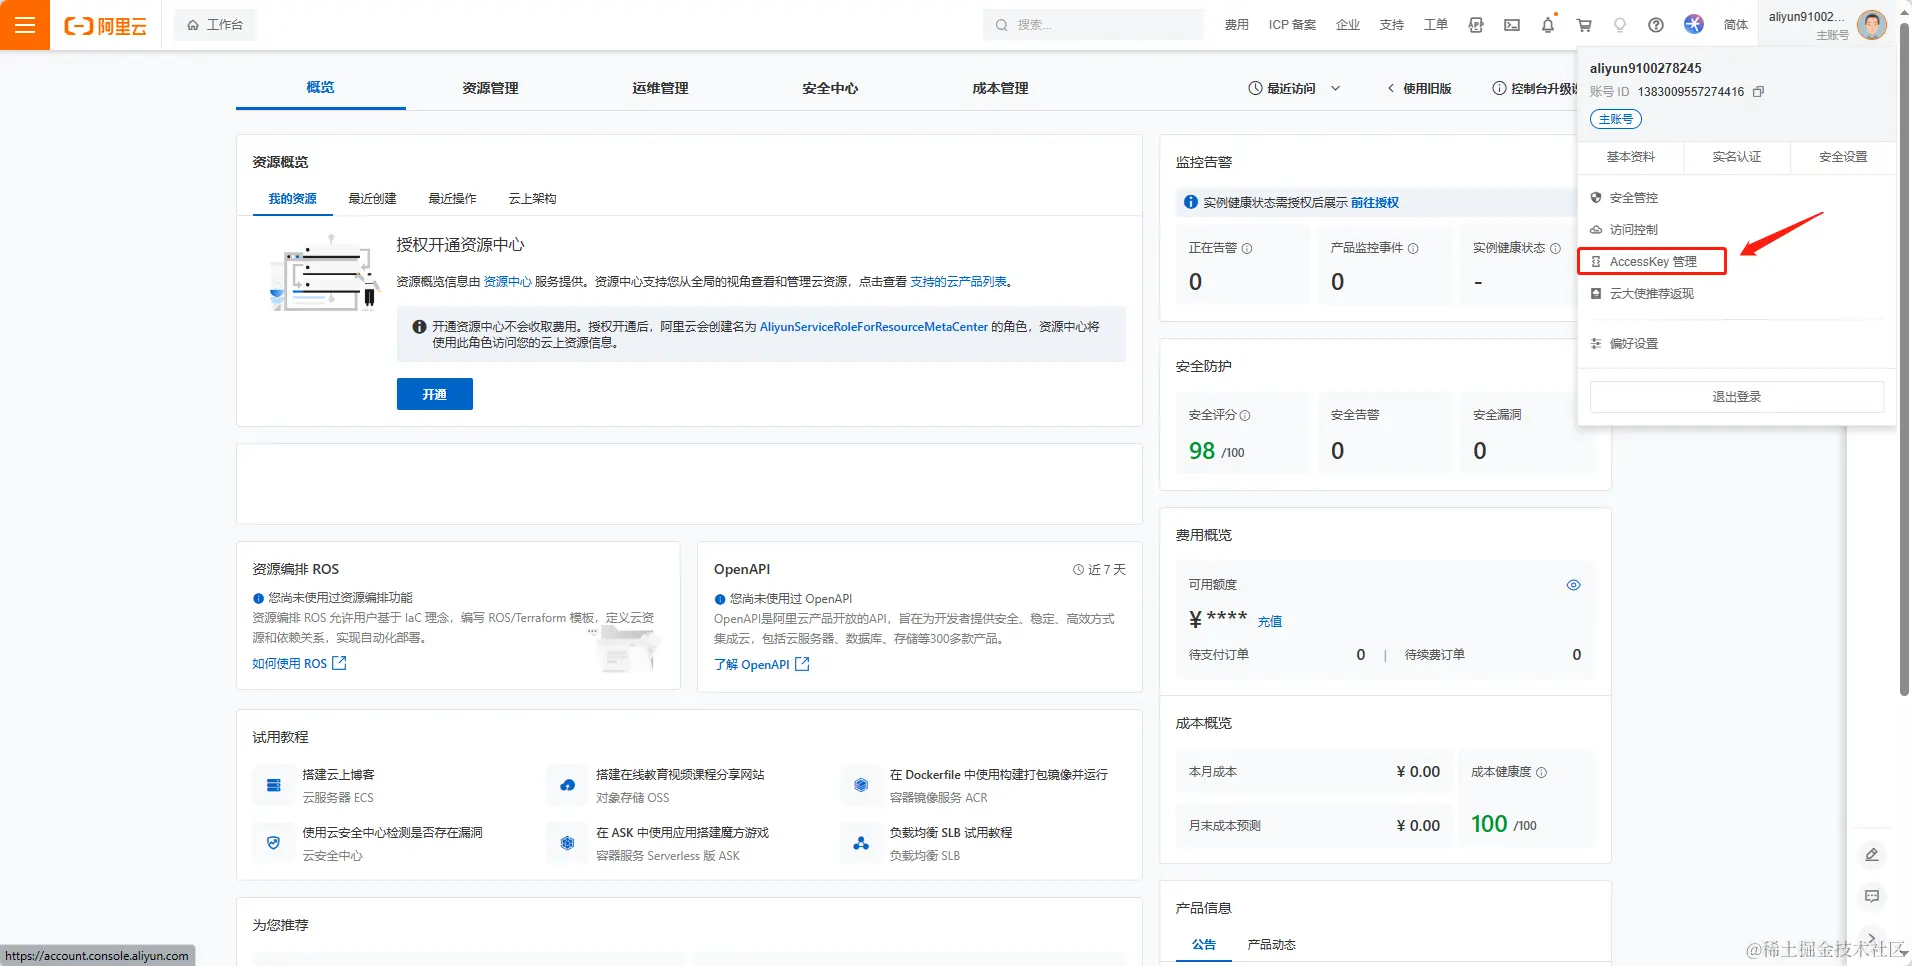This screenshot has width=1912, height=966.
Task: Open the orange hamburger main menu
Action: tap(25, 25)
